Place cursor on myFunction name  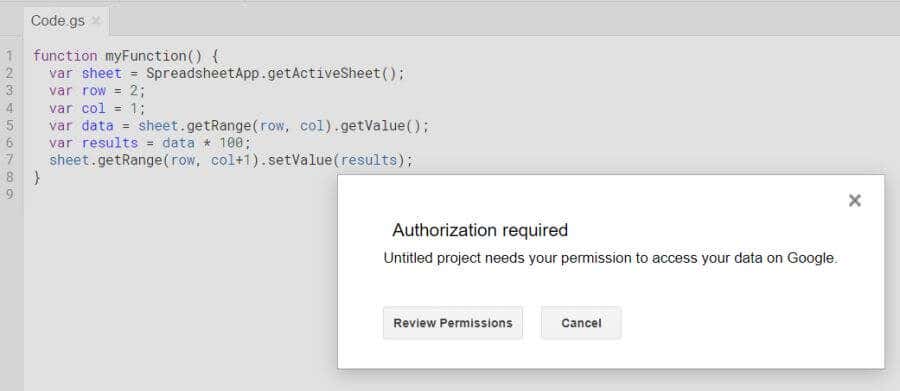click(x=145, y=56)
